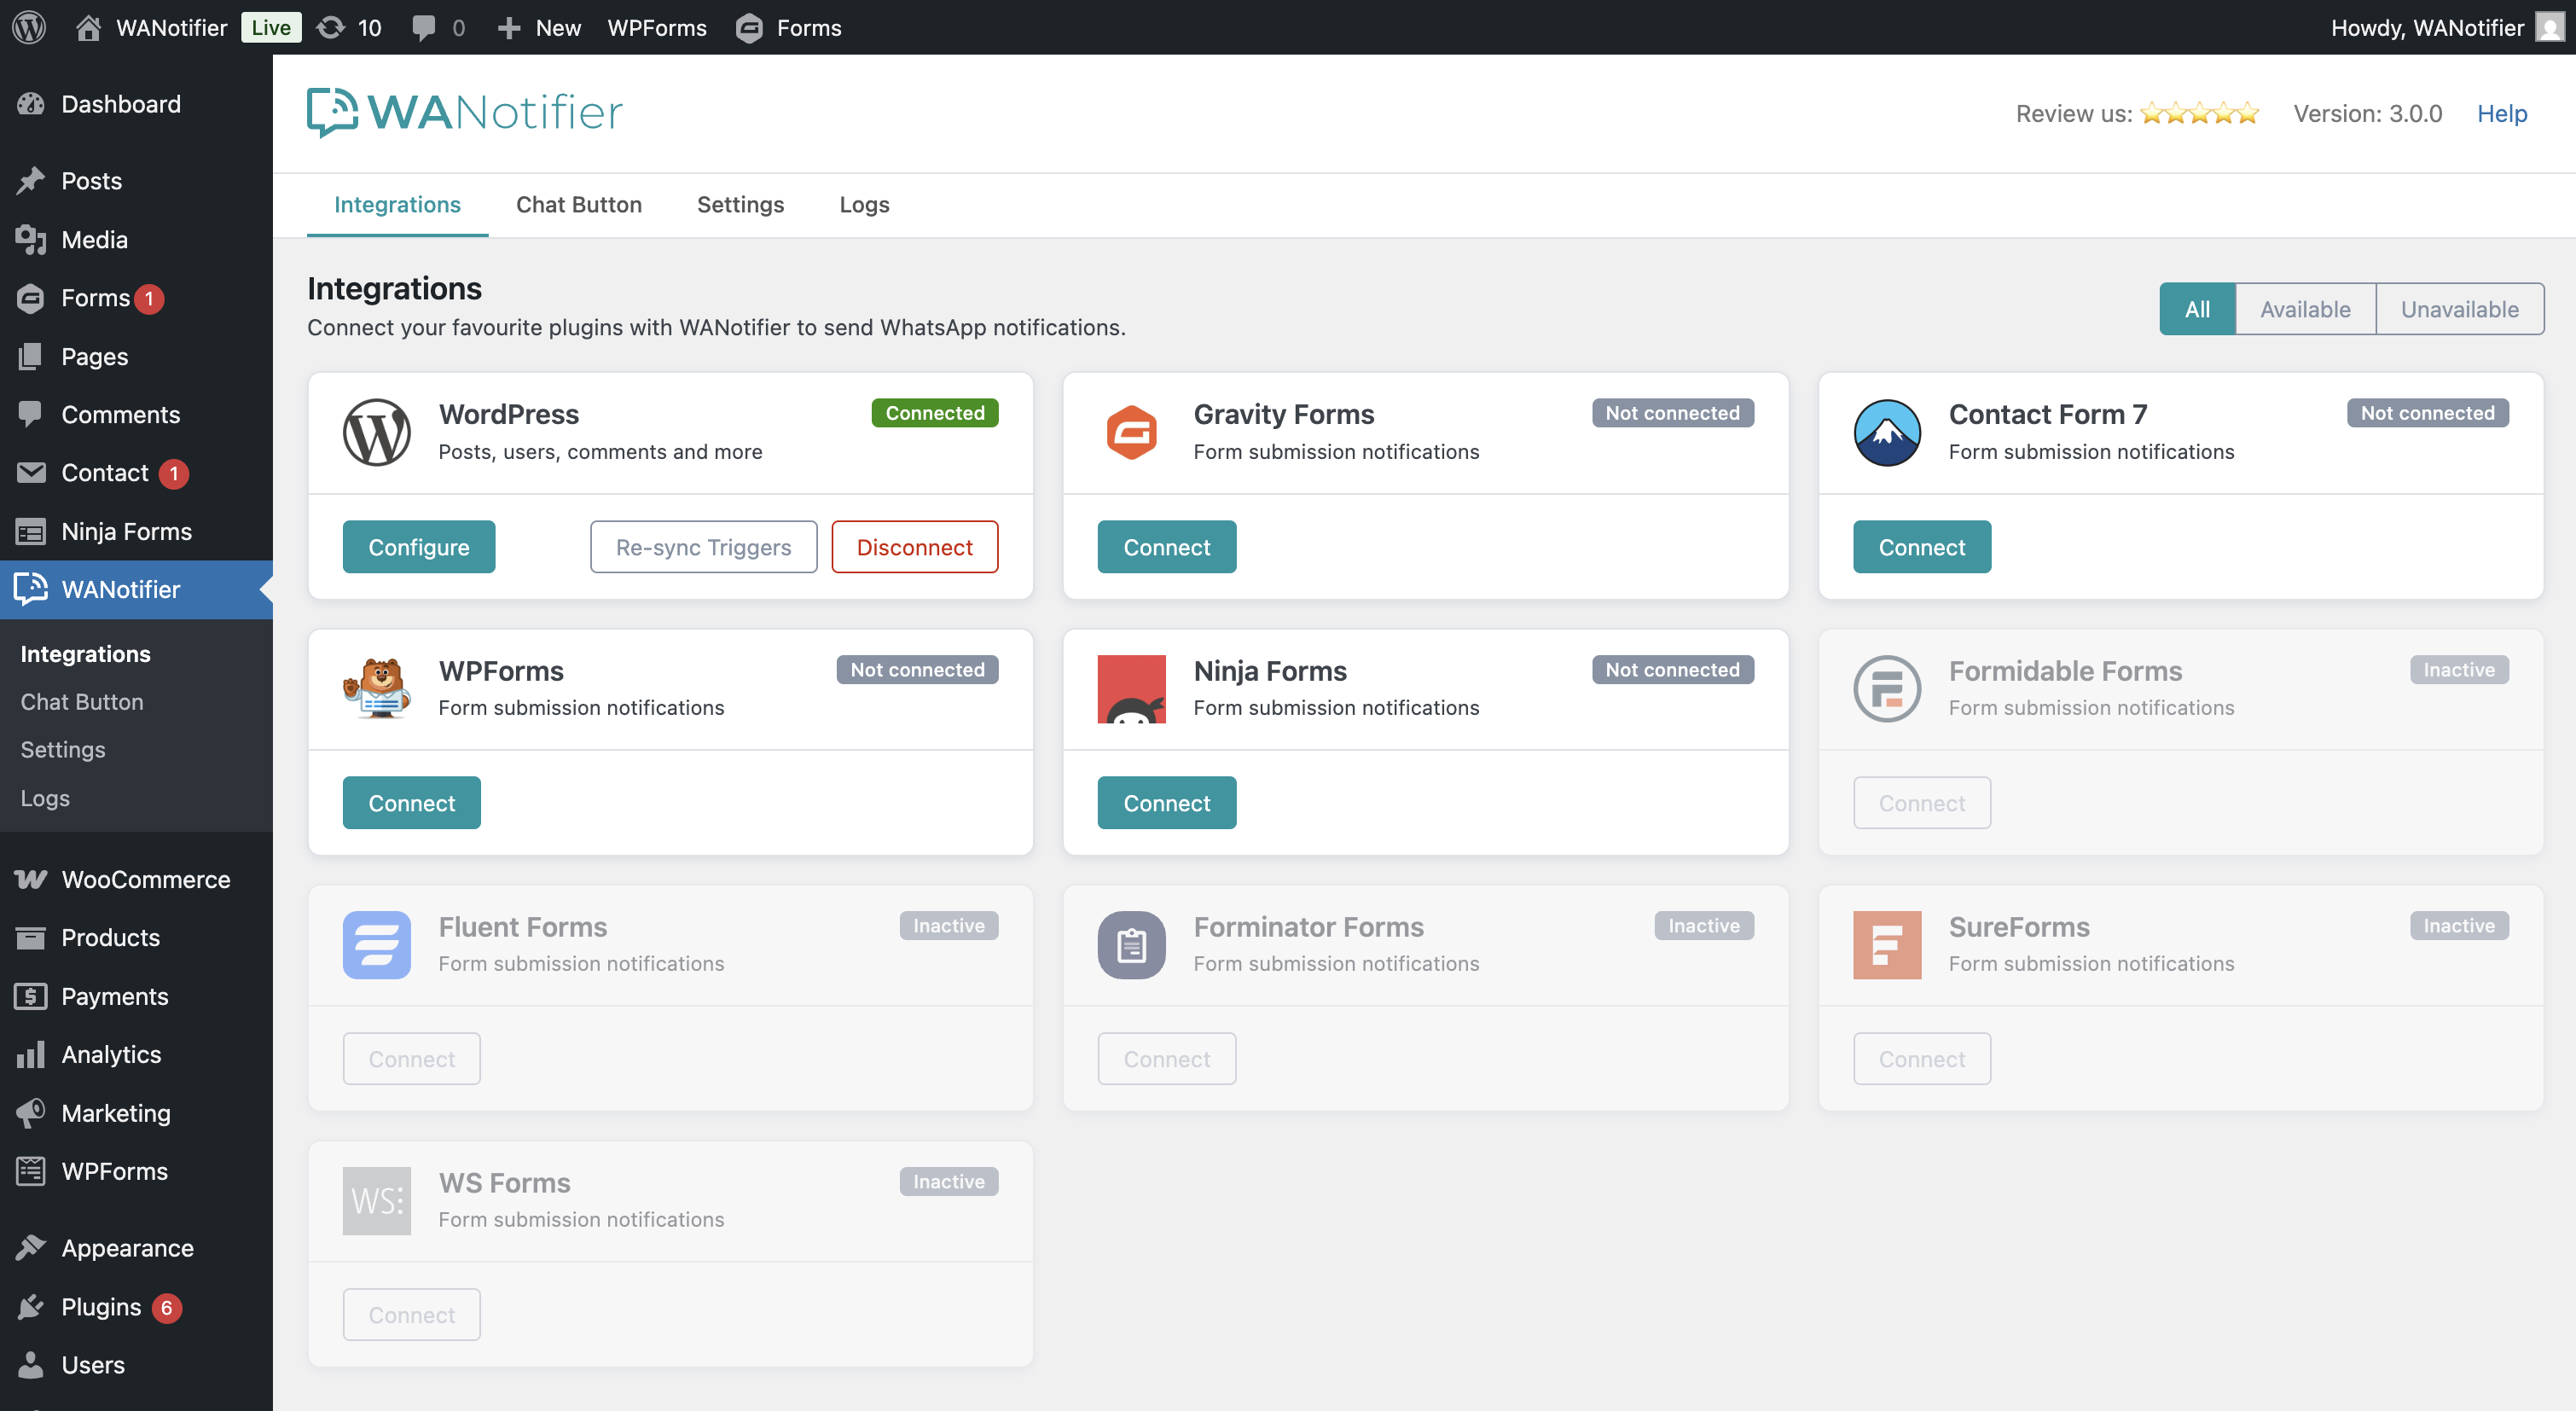Open the Logs tab
Viewport: 2576px width, 1411px height.
[x=863, y=204]
